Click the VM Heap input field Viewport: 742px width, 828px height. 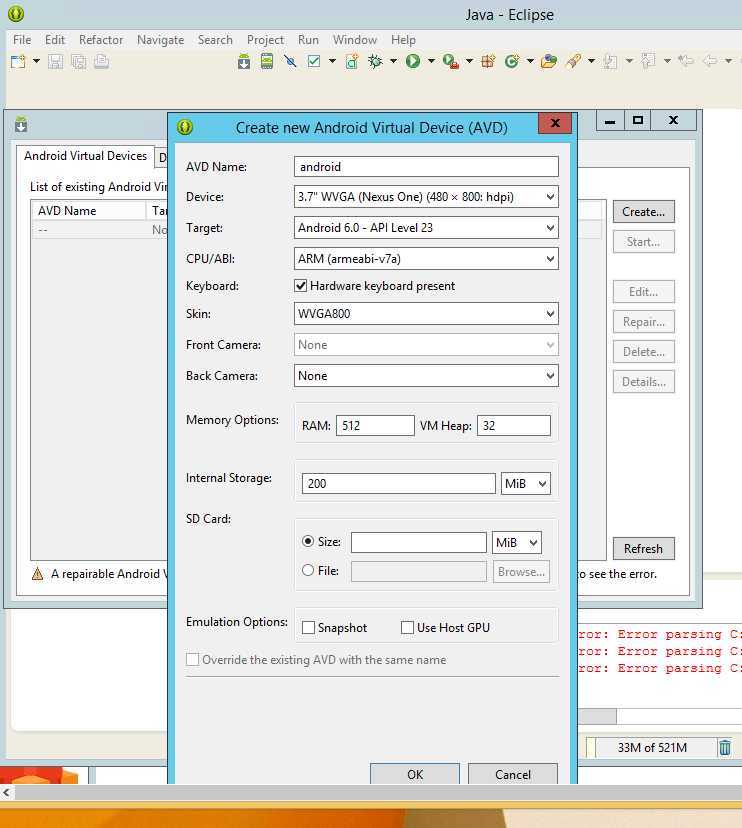[x=514, y=426]
